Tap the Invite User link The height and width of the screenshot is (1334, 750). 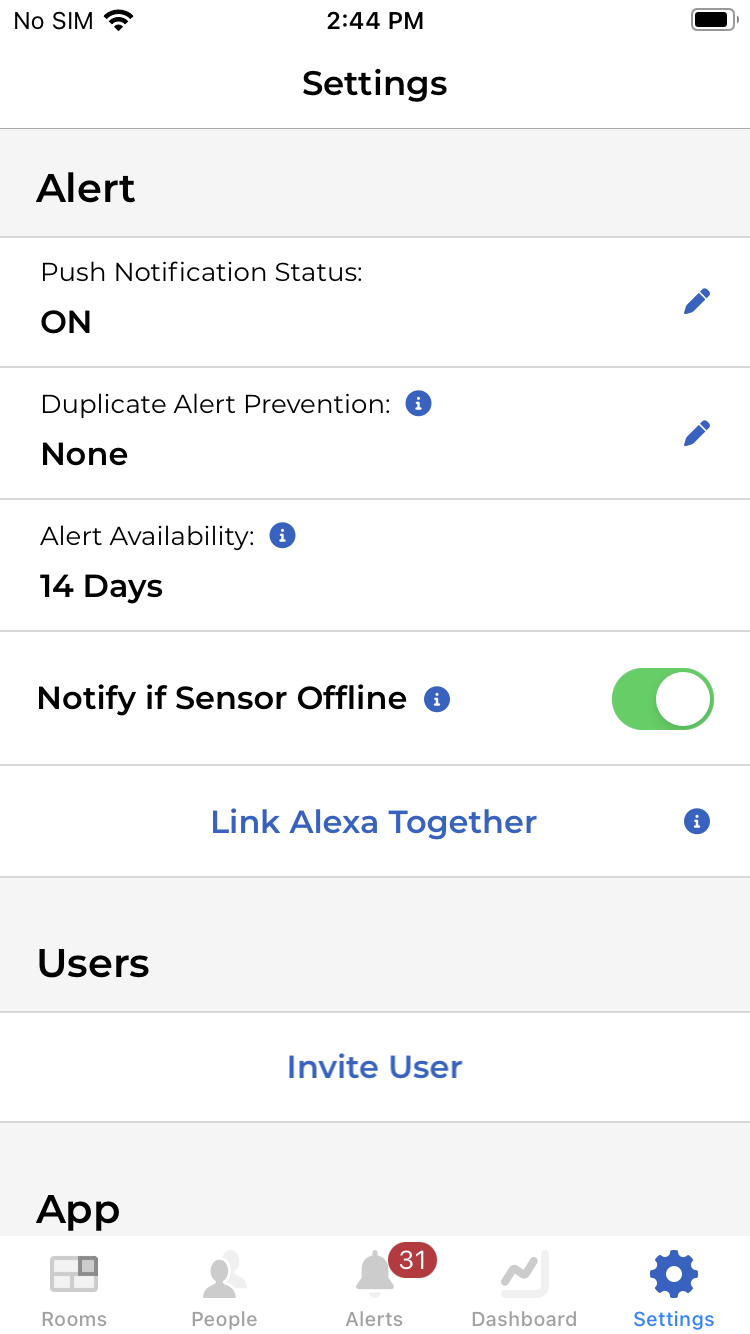[x=375, y=1067]
